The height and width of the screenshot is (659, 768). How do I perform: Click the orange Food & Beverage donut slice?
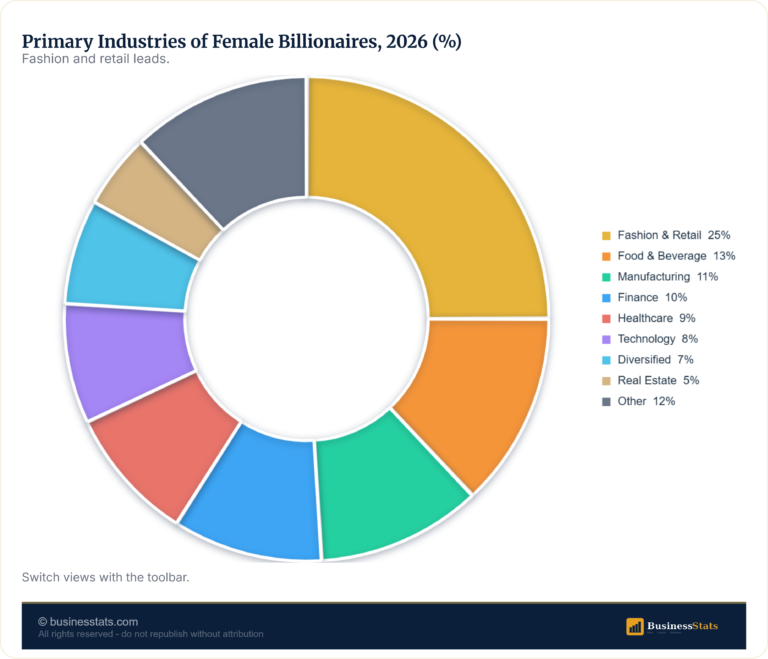478,394
